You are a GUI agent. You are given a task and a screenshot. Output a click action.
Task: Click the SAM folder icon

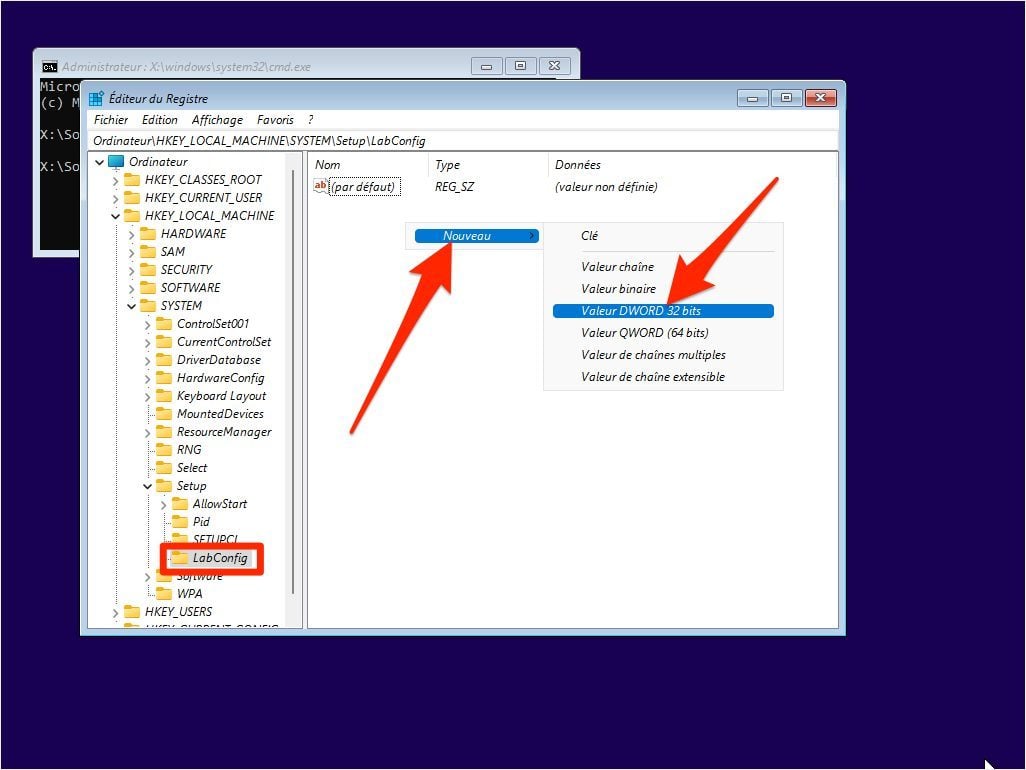pyautogui.click(x=149, y=252)
